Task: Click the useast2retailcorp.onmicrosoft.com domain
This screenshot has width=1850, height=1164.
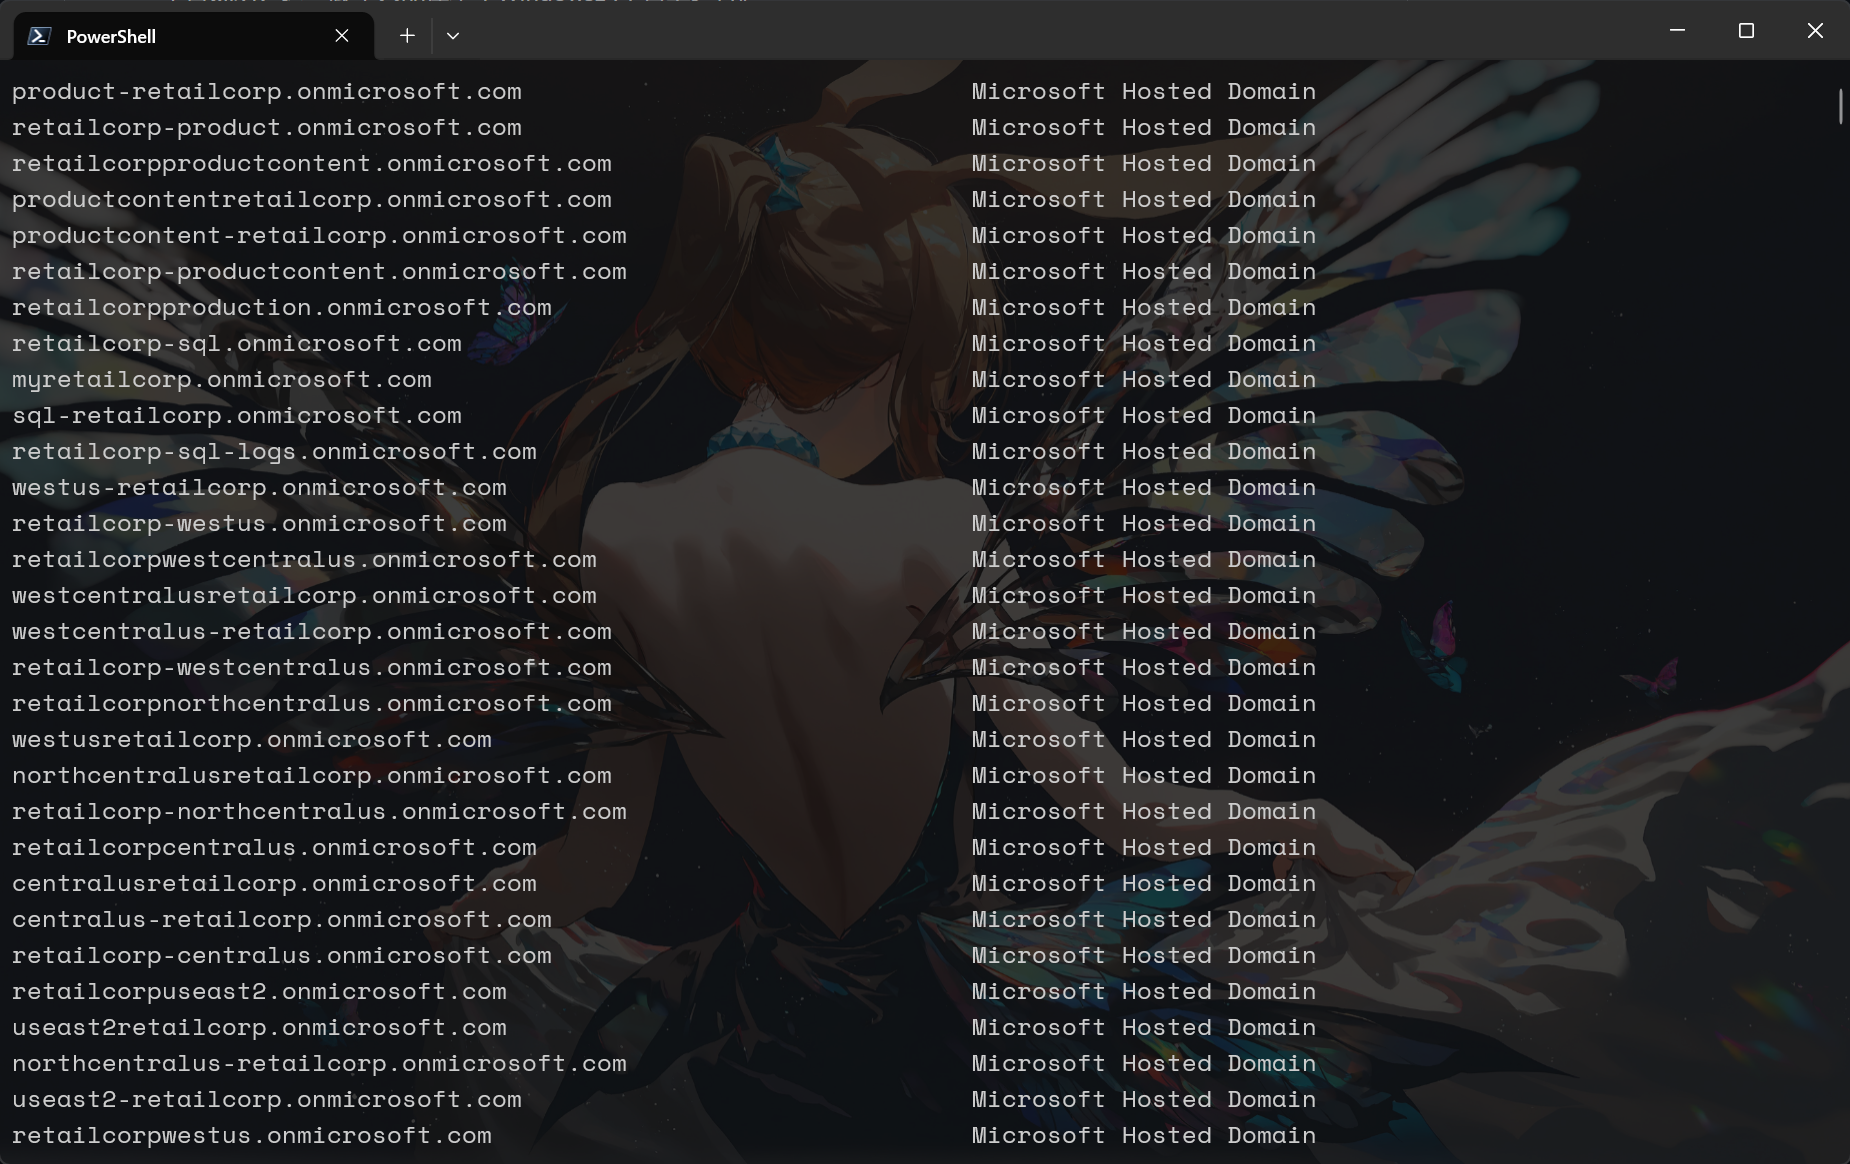Action: click(x=259, y=1028)
